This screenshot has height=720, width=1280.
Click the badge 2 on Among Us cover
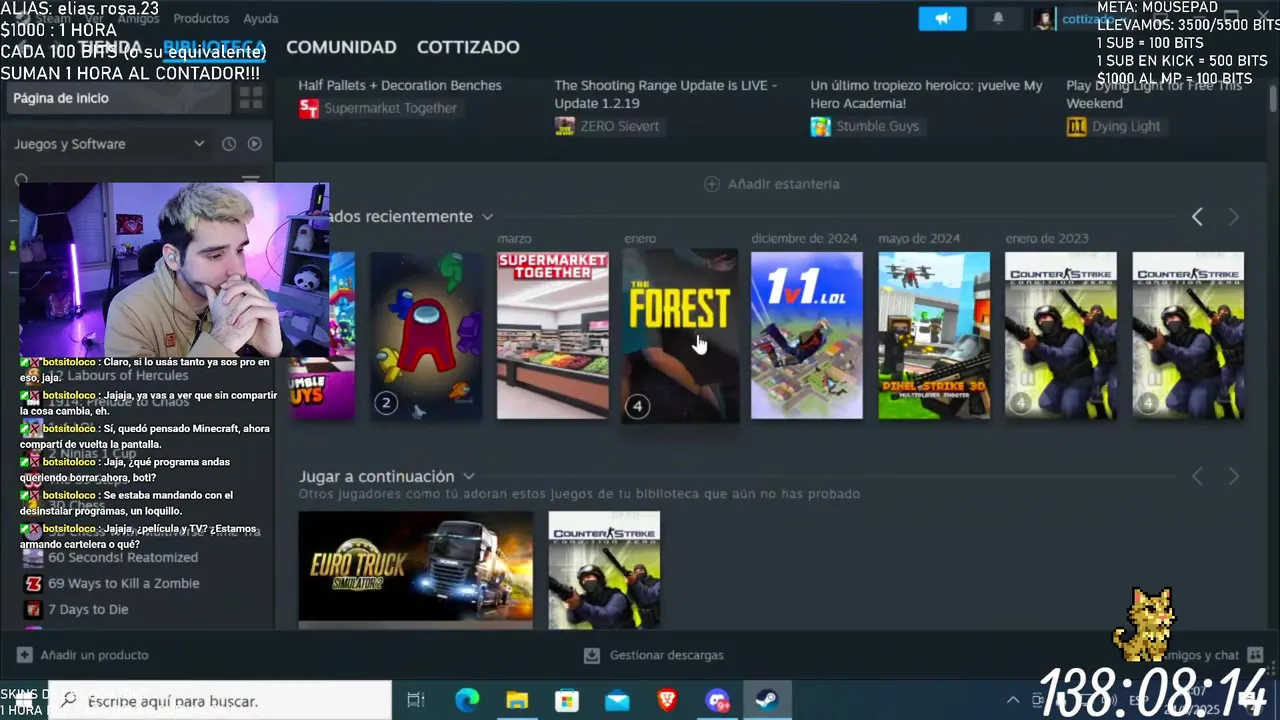[386, 404]
